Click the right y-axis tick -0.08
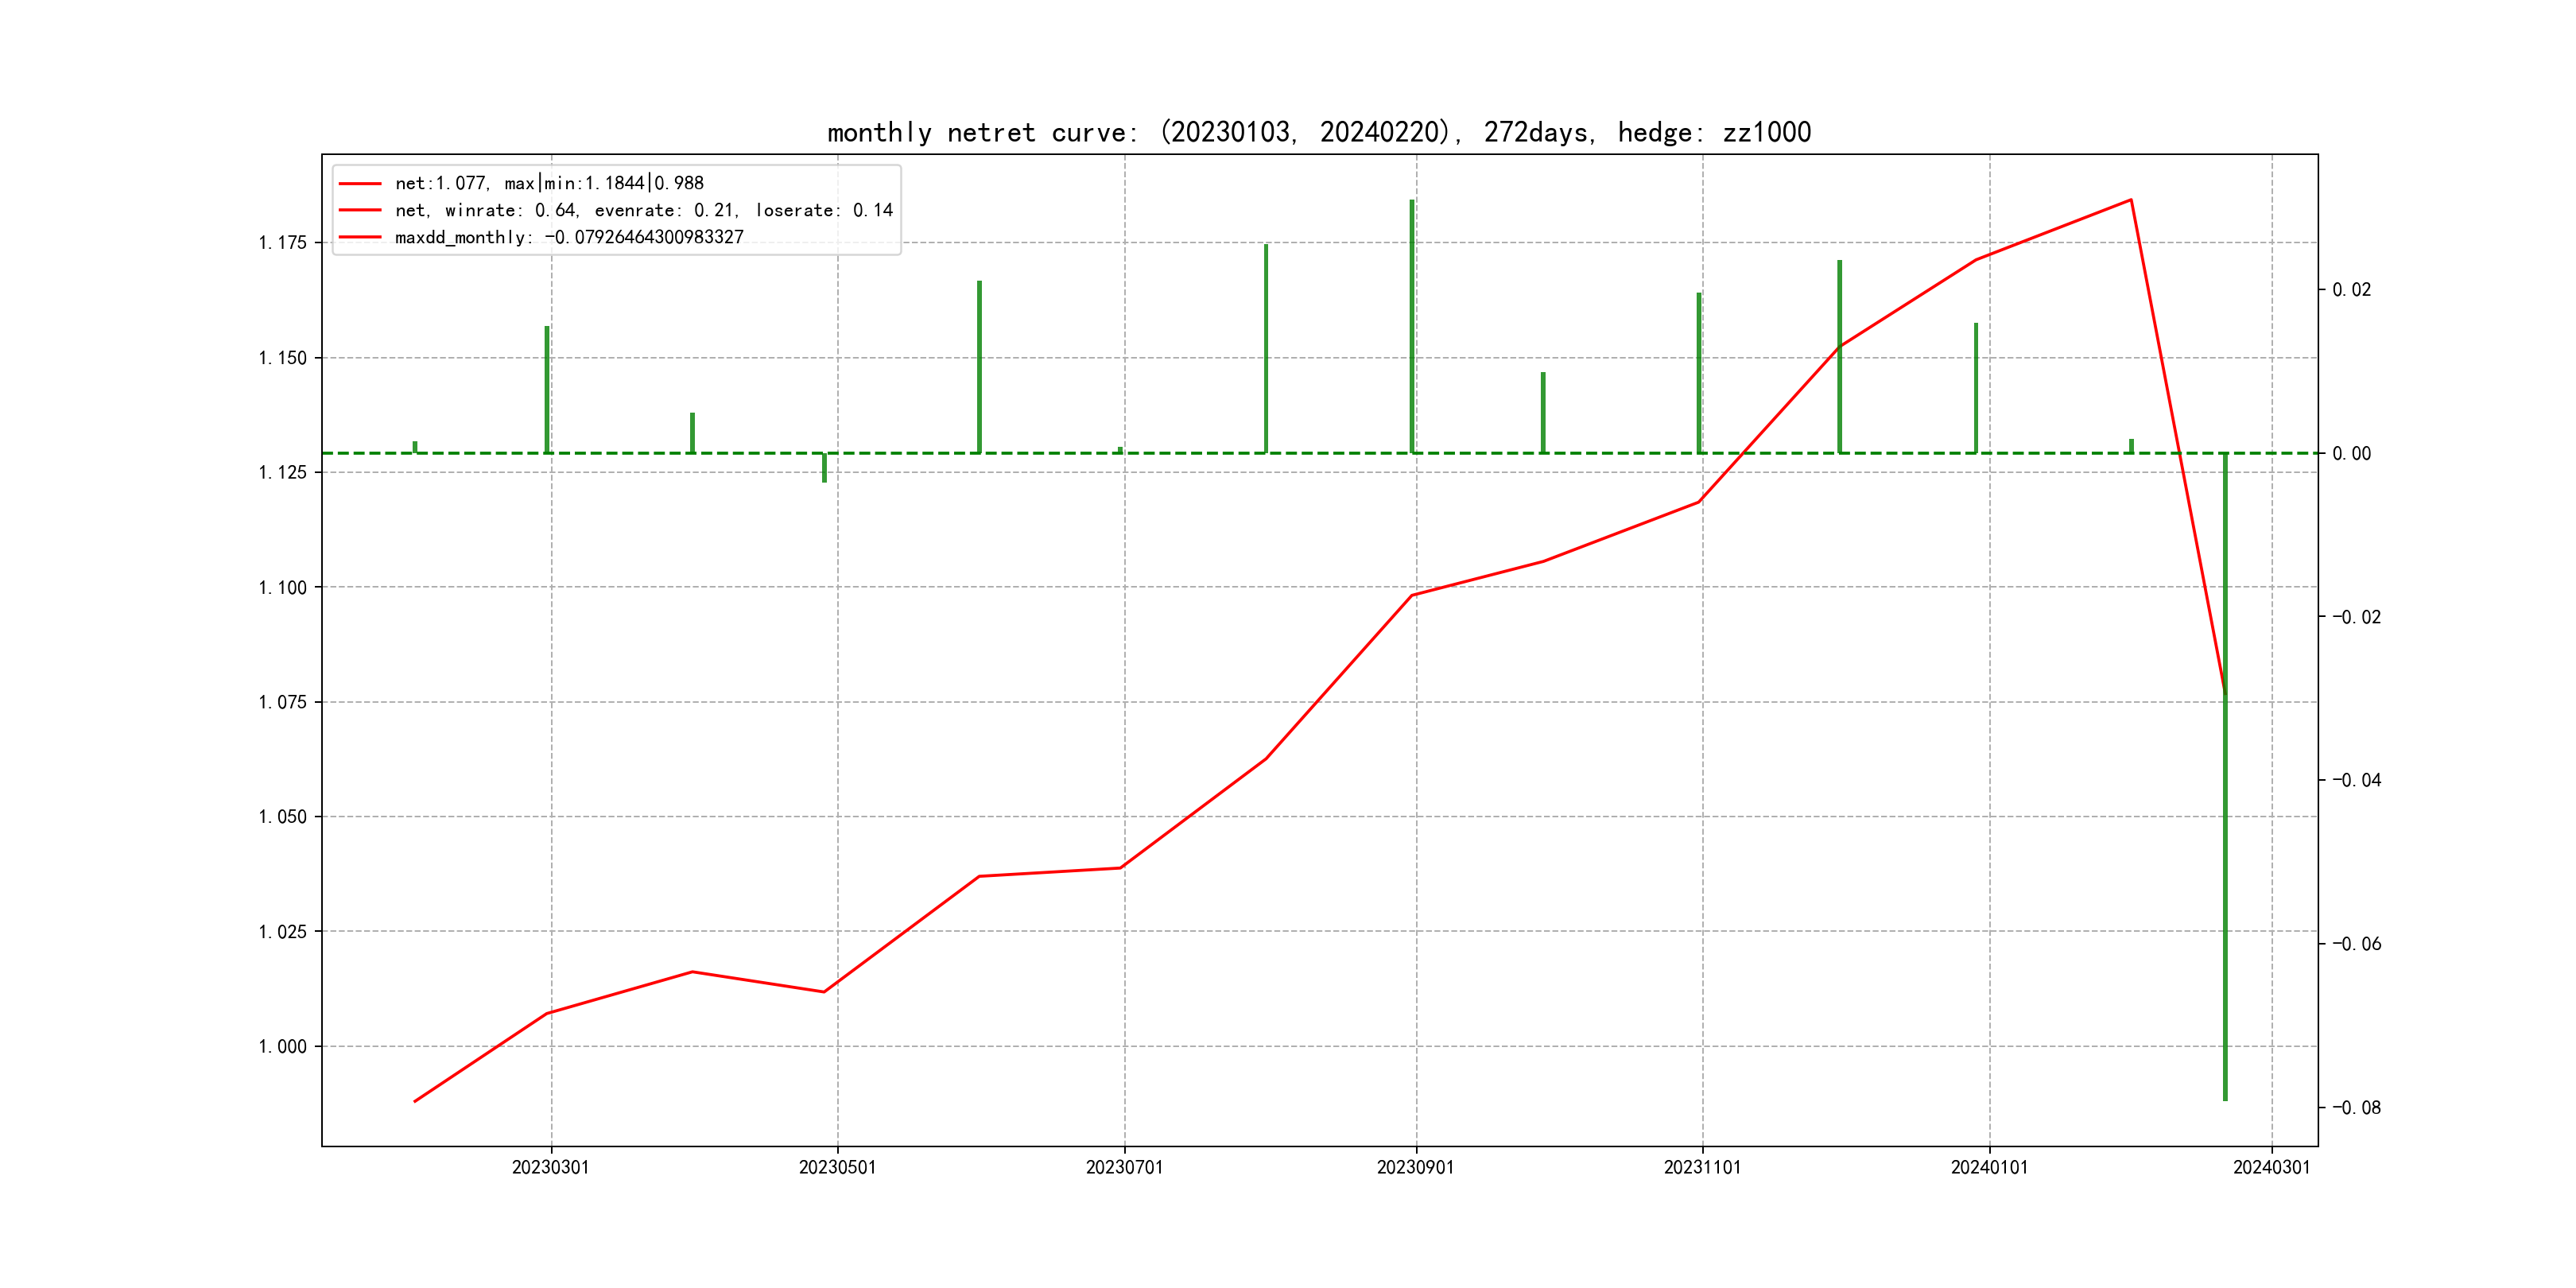2576x1288 pixels. (x=2356, y=1108)
